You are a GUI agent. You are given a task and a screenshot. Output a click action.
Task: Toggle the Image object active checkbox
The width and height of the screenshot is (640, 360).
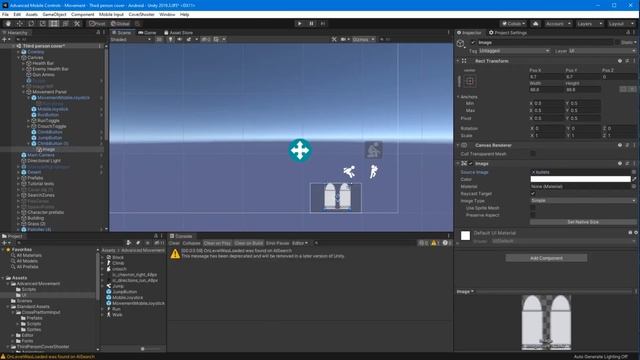pos(473,42)
